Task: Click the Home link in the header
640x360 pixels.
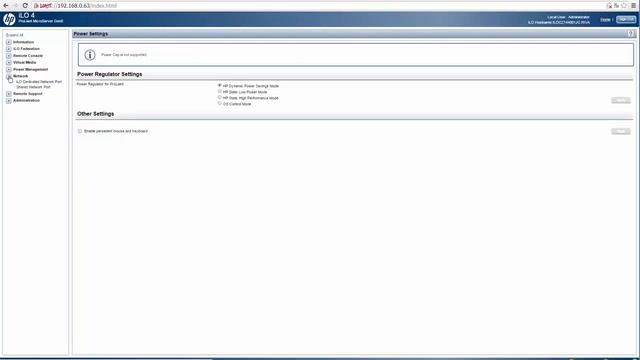Action: (x=605, y=20)
